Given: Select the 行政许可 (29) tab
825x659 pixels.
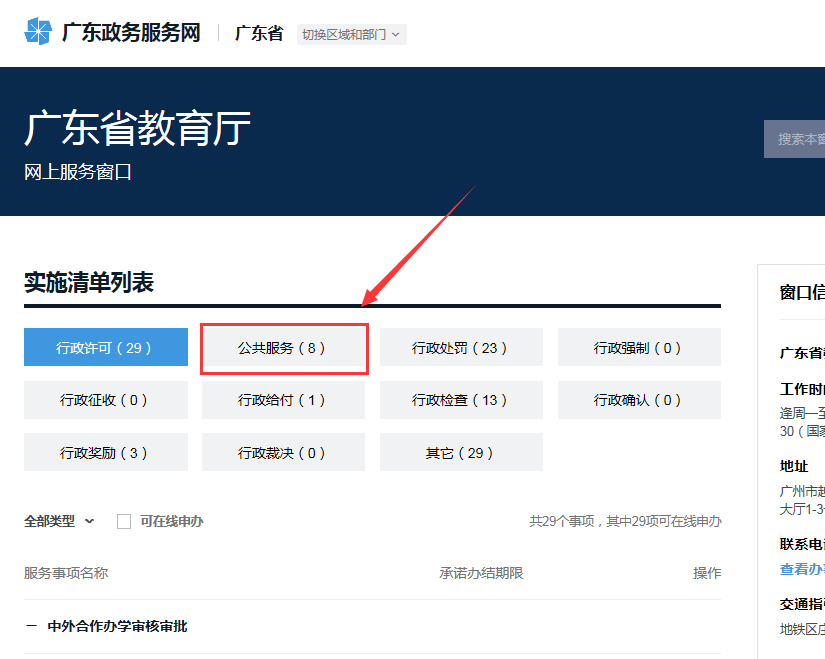Looking at the screenshot, I should click(106, 347).
